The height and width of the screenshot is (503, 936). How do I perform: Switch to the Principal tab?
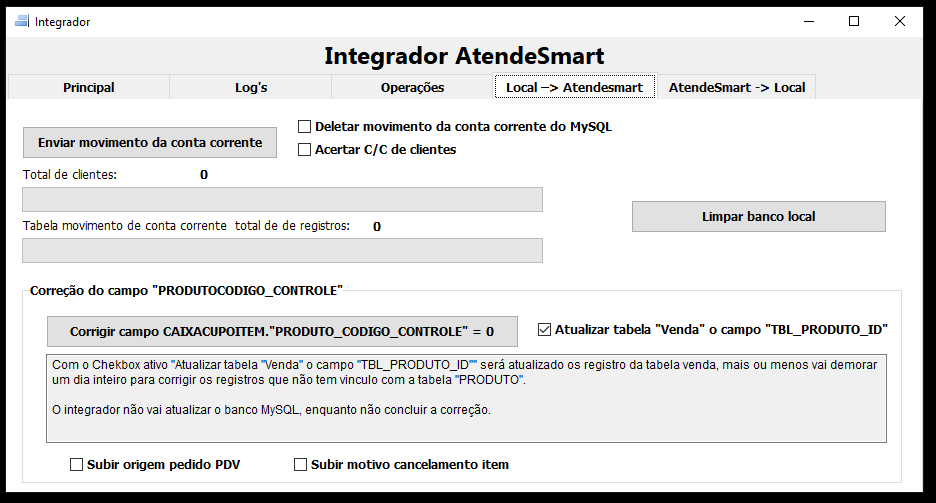(89, 87)
